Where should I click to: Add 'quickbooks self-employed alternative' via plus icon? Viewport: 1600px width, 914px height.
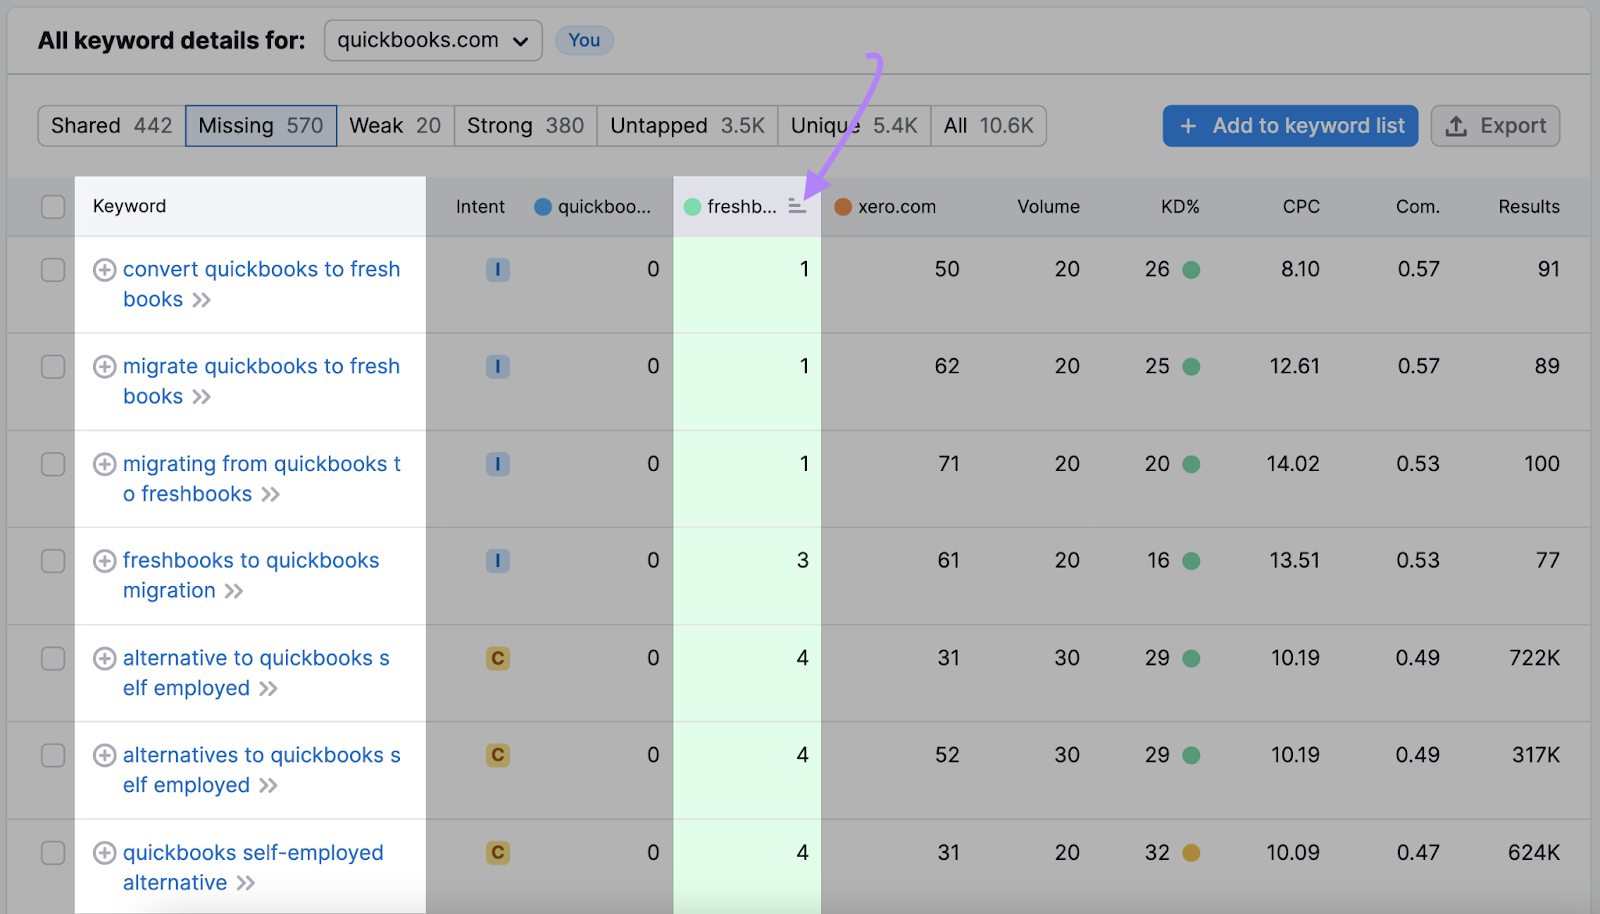click(x=104, y=853)
